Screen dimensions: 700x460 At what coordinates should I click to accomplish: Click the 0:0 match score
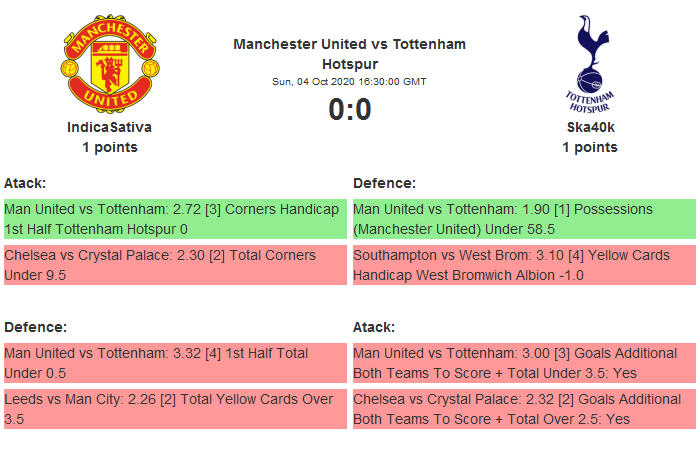click(x=349, y=109)
